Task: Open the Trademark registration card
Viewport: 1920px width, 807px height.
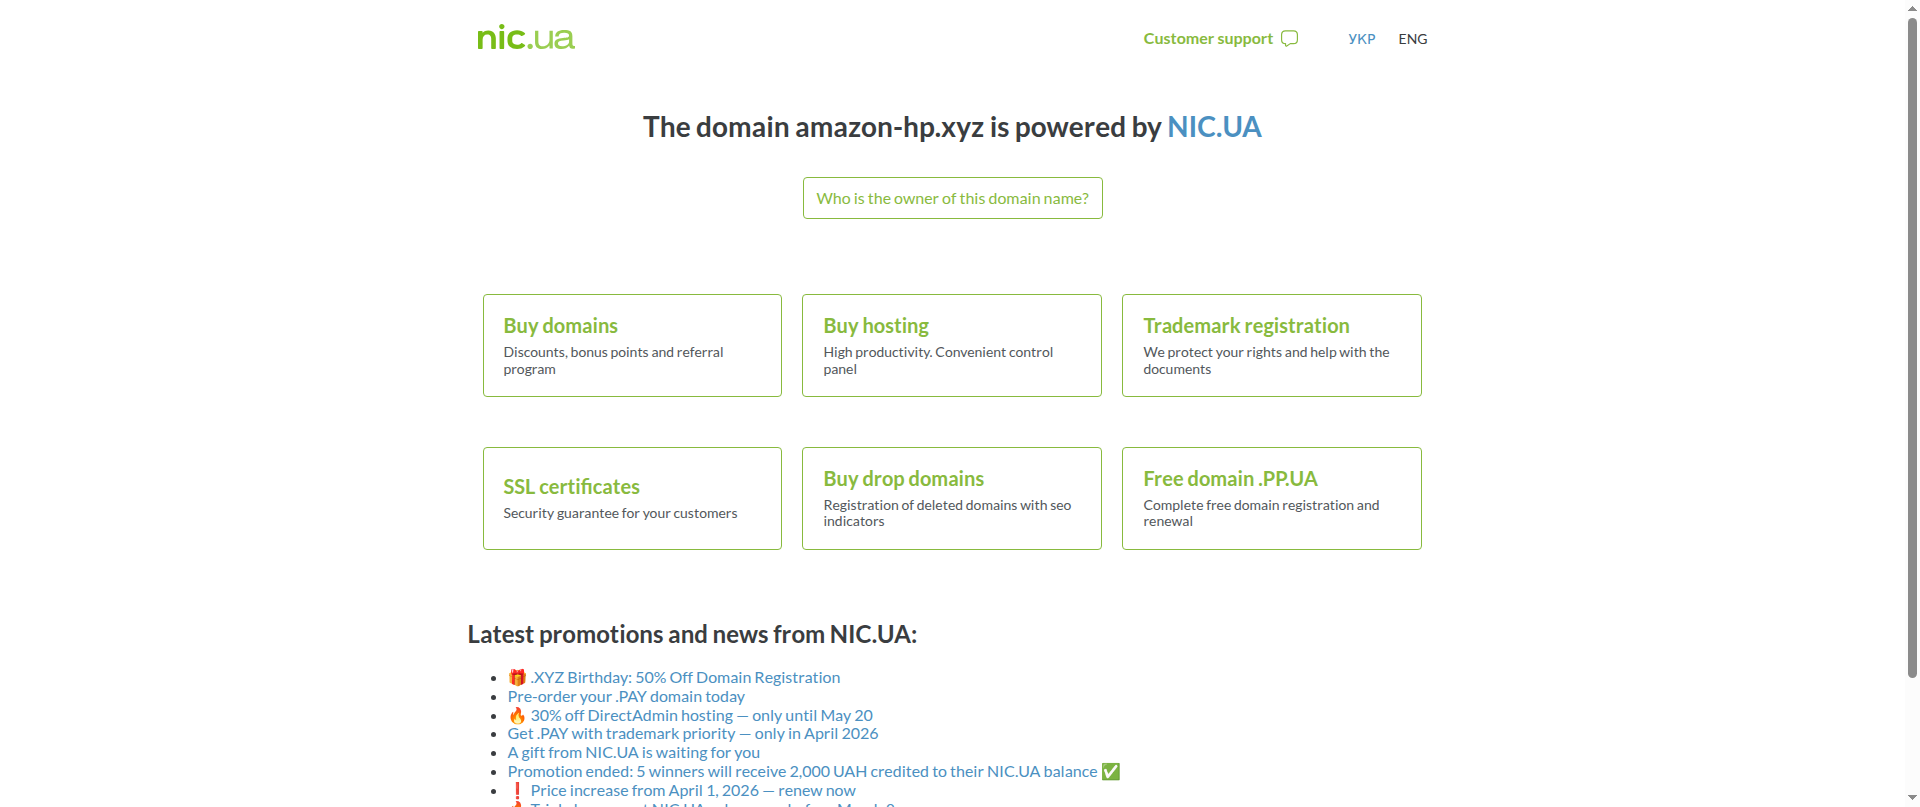Action: click(1272, 345)
